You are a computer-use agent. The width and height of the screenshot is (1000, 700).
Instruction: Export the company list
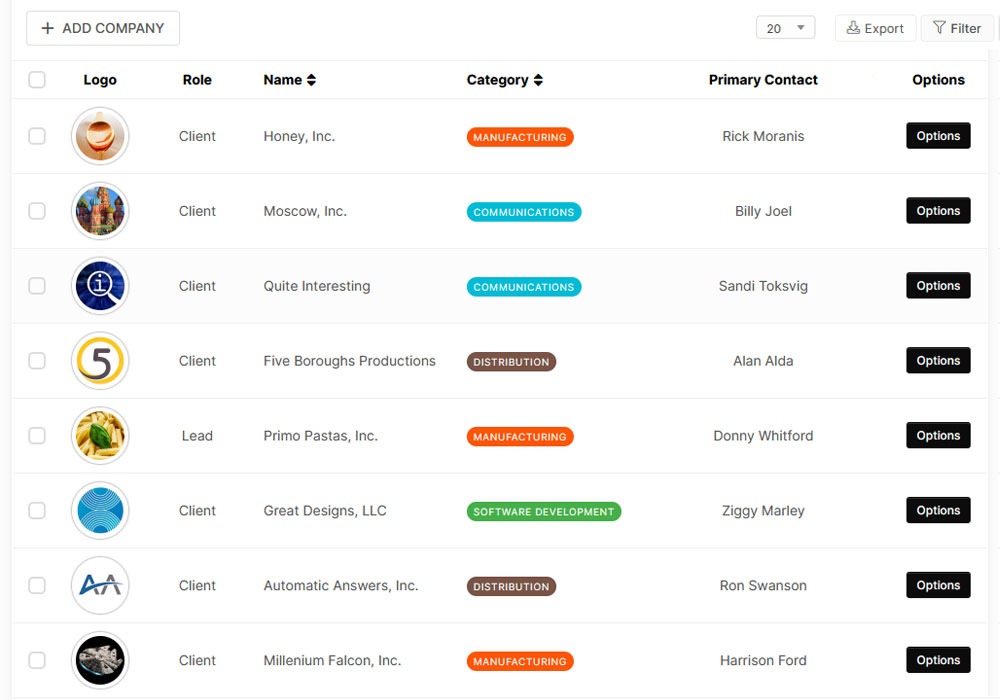tap(875, 28)
